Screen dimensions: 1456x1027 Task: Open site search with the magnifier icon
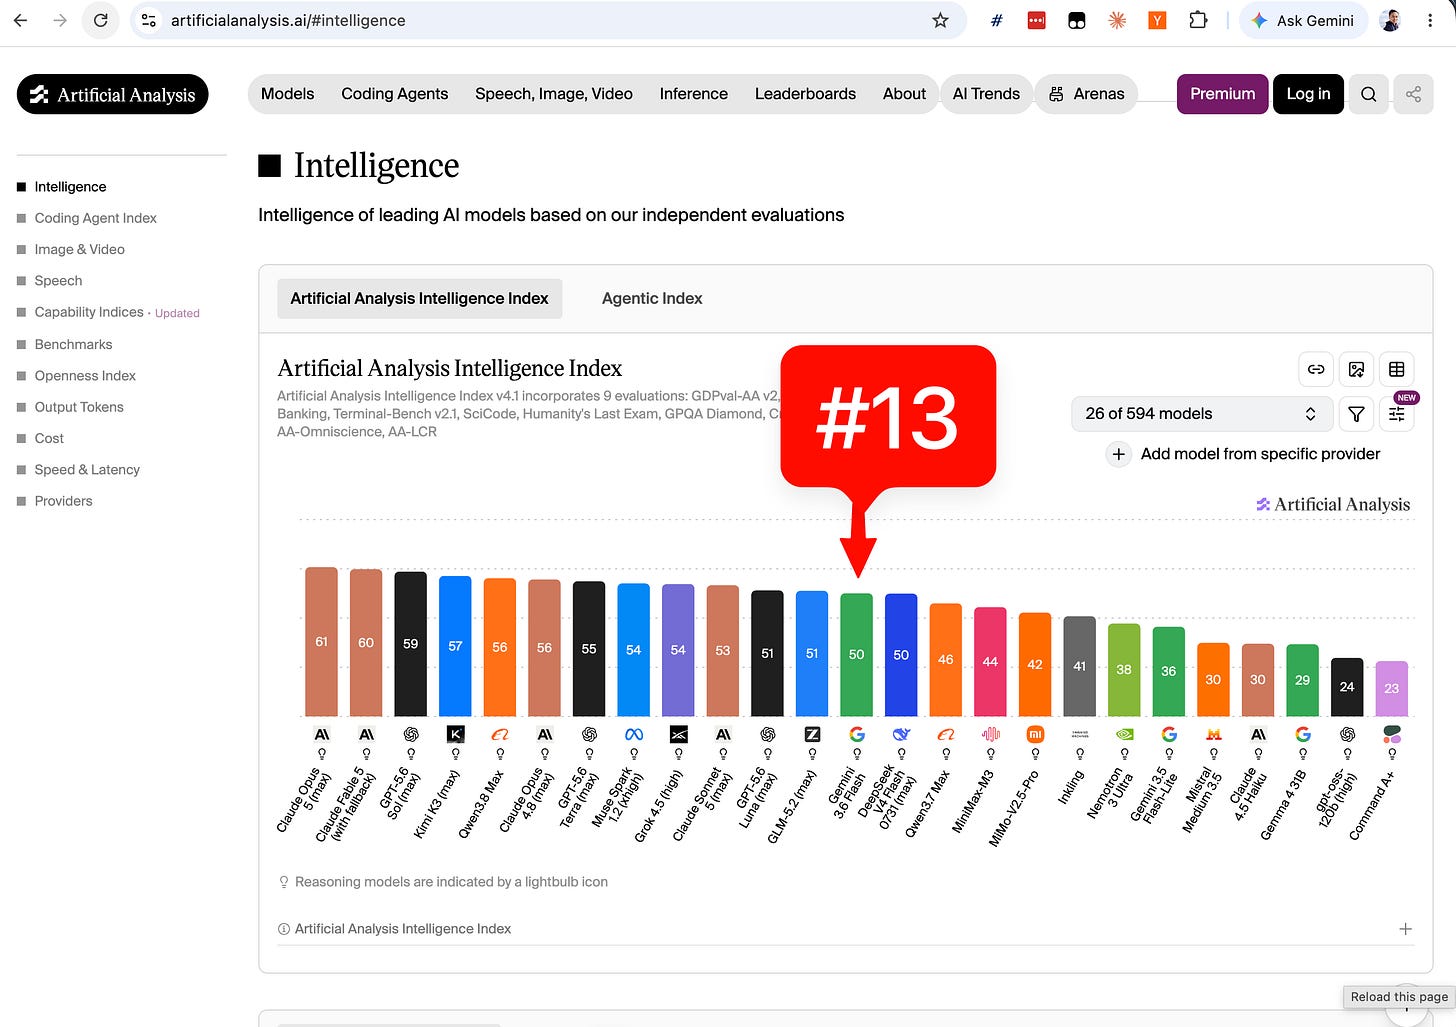point(1369,94)
